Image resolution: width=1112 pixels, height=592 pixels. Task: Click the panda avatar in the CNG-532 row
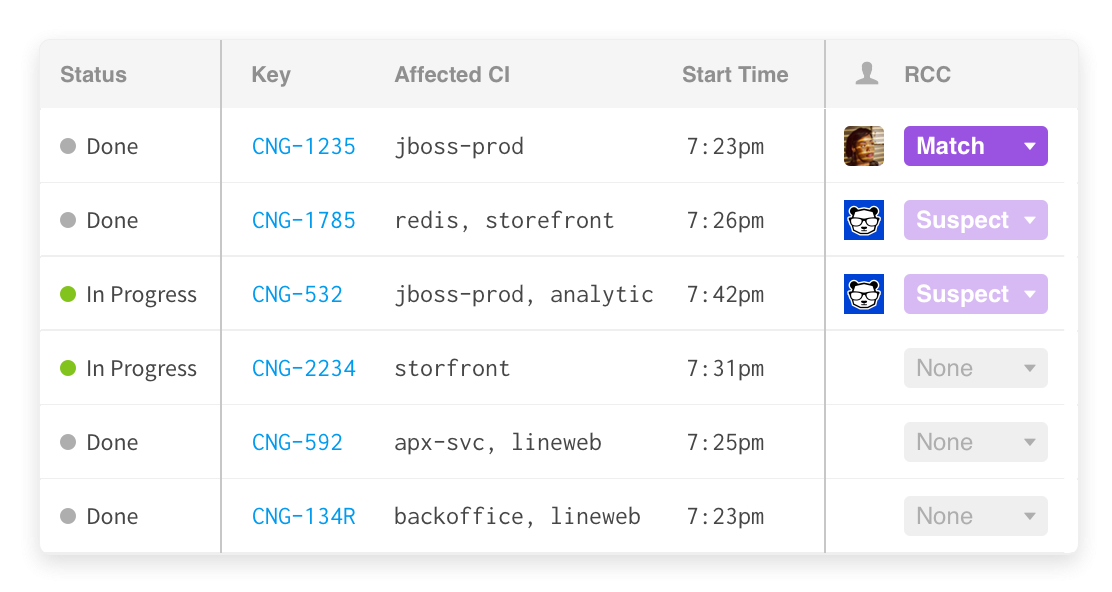864,294
